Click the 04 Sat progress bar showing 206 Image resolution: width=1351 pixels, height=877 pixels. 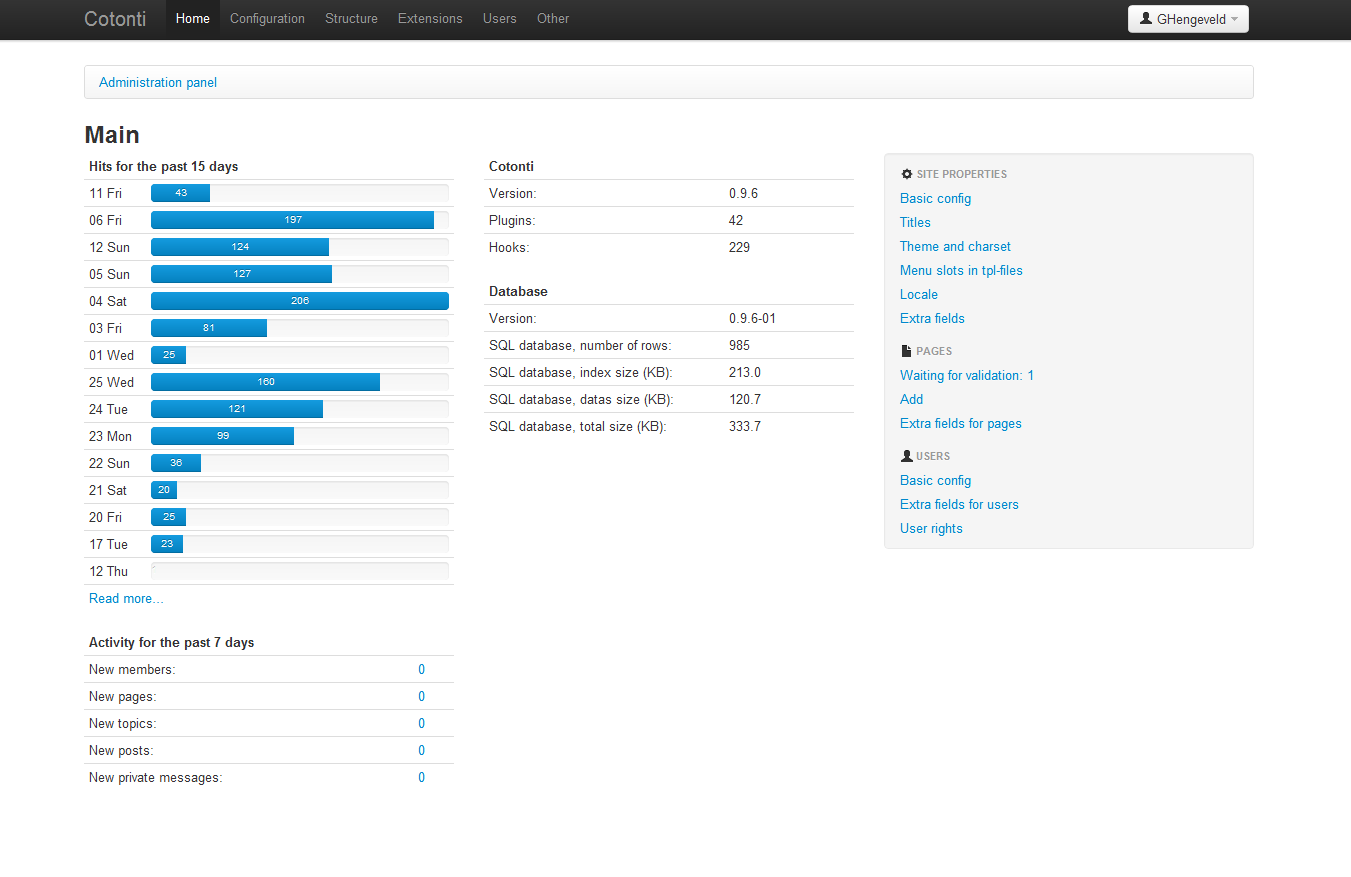coord(300,301)
